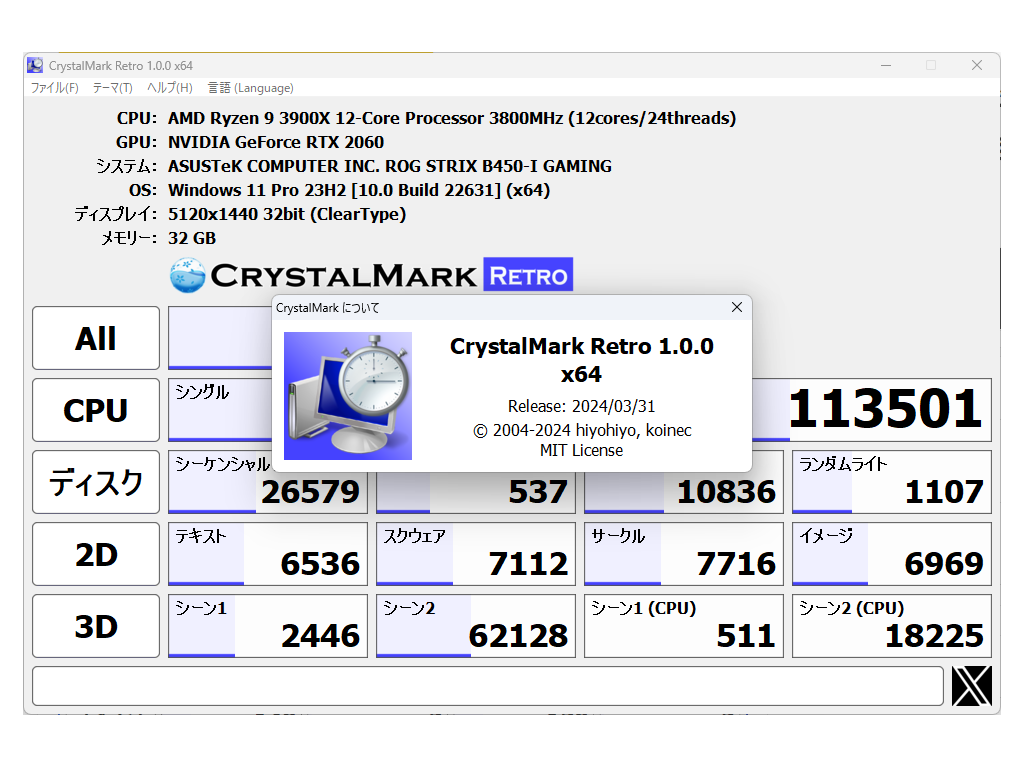Open the 言語 (Language) menu
The height and width of the screenshot is (768, 1024).
[x=250, y=88]
